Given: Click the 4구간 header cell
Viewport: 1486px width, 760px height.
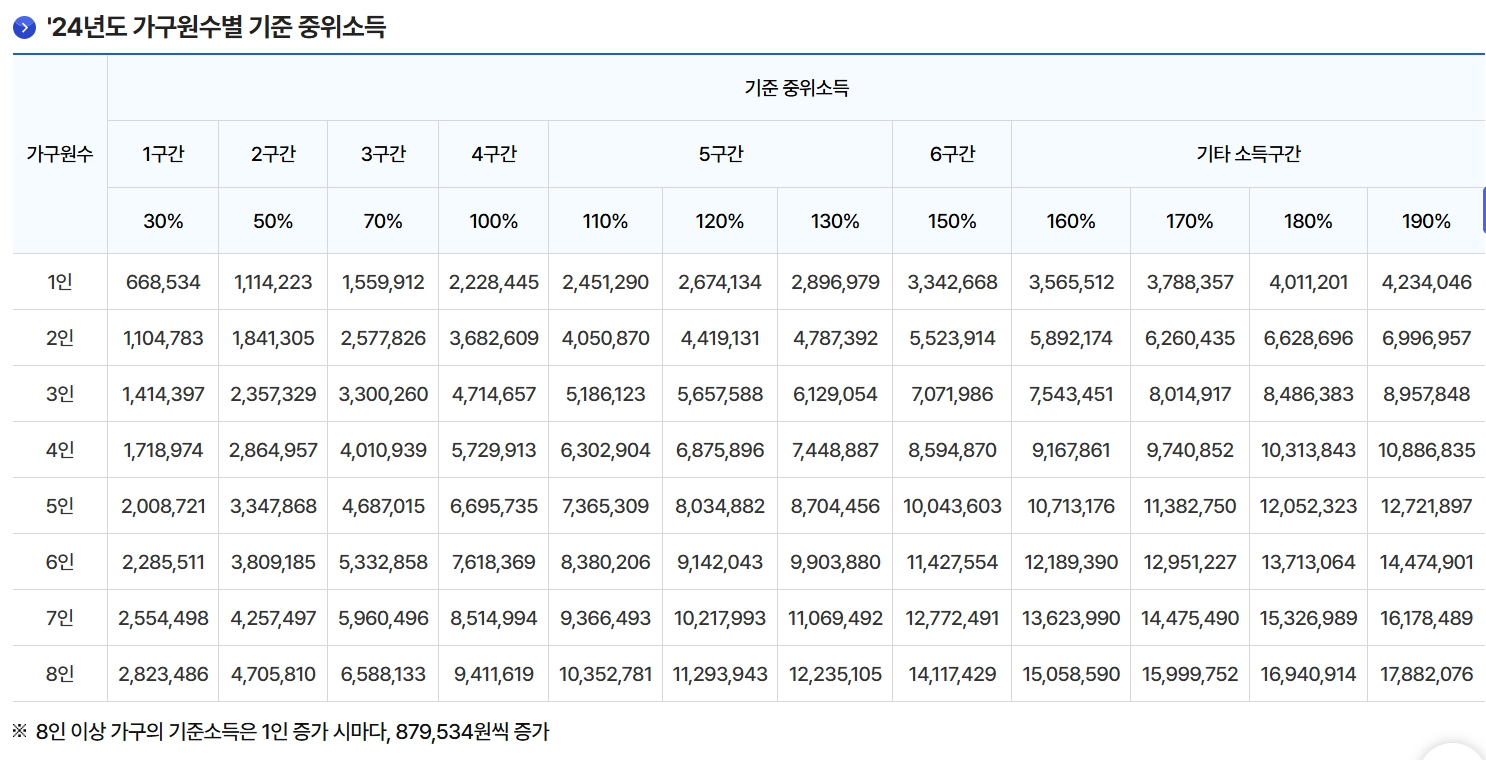Looking at the screenshot, I should coord(494,154).
